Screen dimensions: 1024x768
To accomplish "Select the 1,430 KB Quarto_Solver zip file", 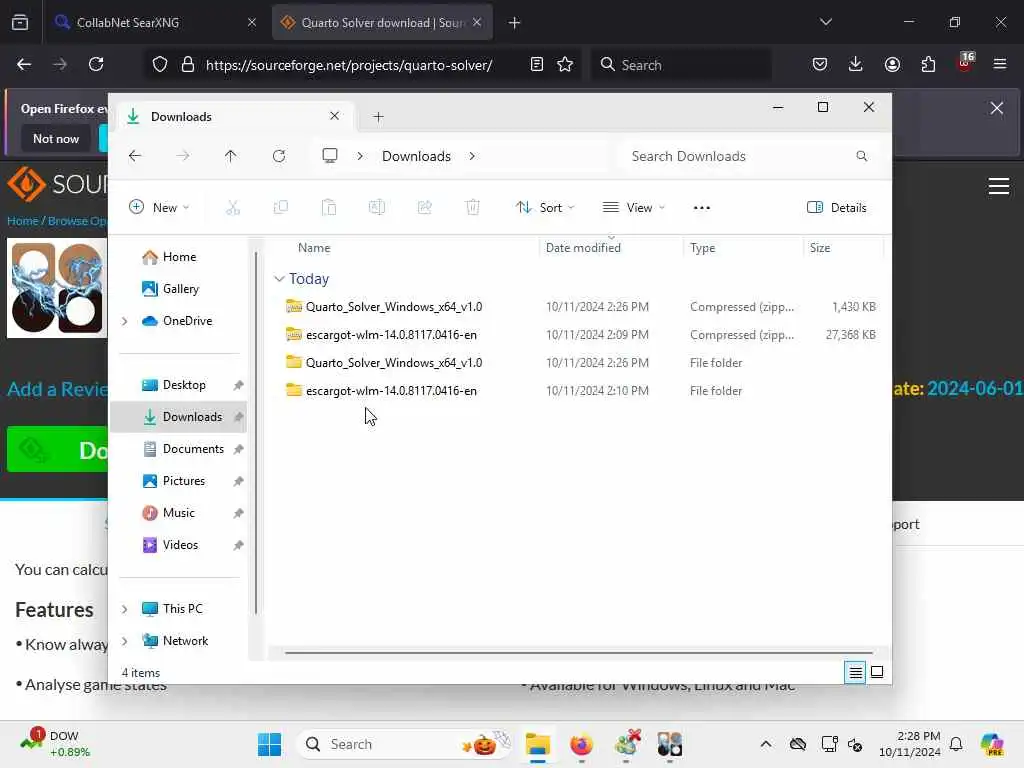I will (x=581, y=307).
